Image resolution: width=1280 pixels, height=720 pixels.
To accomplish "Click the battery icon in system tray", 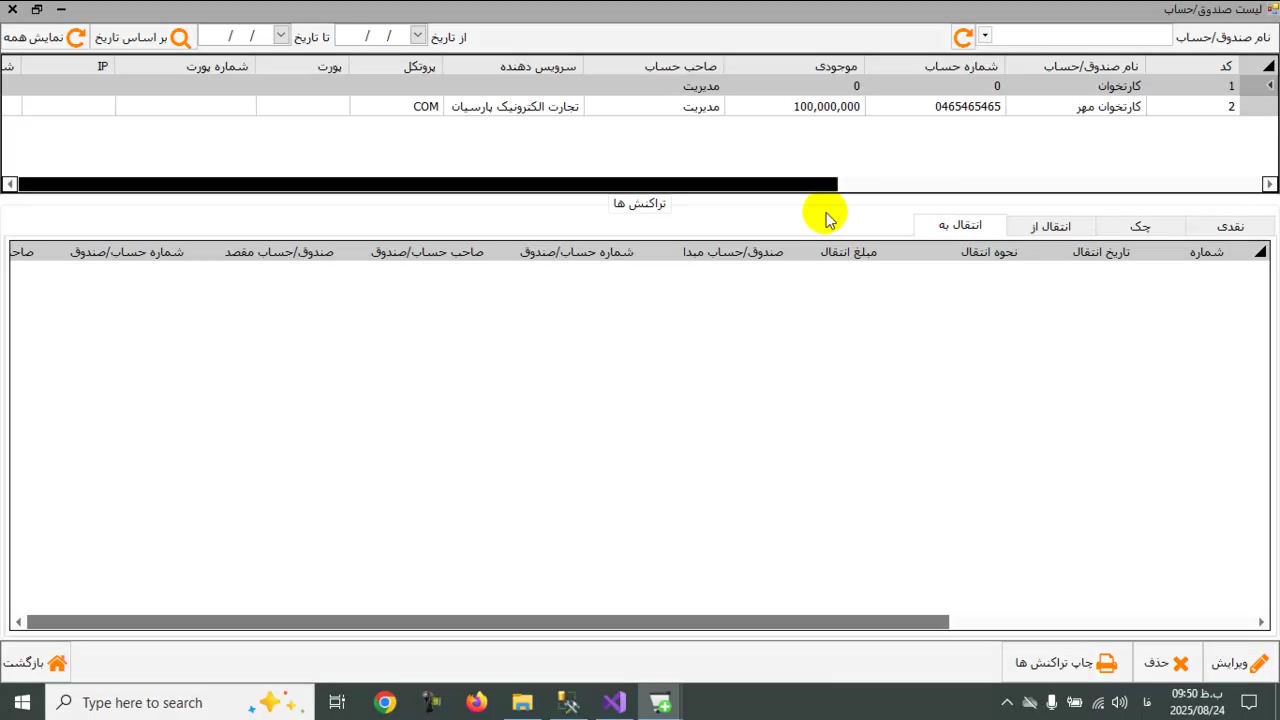I will pos(1074,702).
